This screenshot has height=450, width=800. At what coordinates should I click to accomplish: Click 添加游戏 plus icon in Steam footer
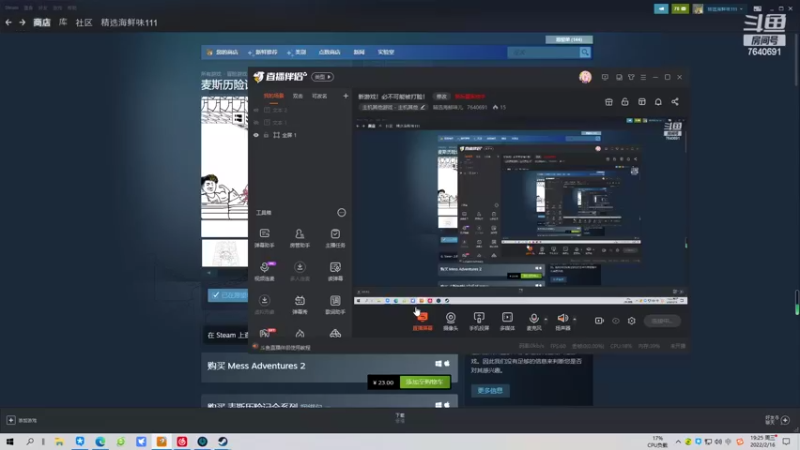(11, 420)
